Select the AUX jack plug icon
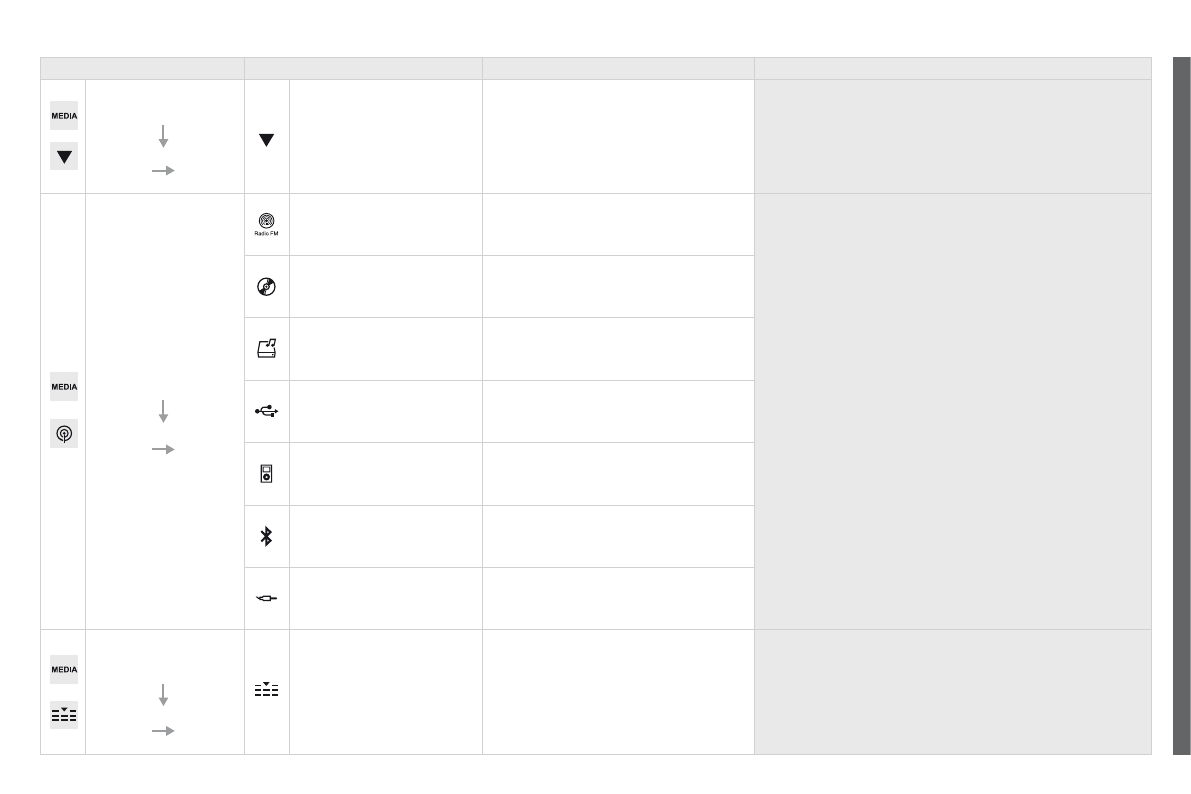 coord(266,598)
